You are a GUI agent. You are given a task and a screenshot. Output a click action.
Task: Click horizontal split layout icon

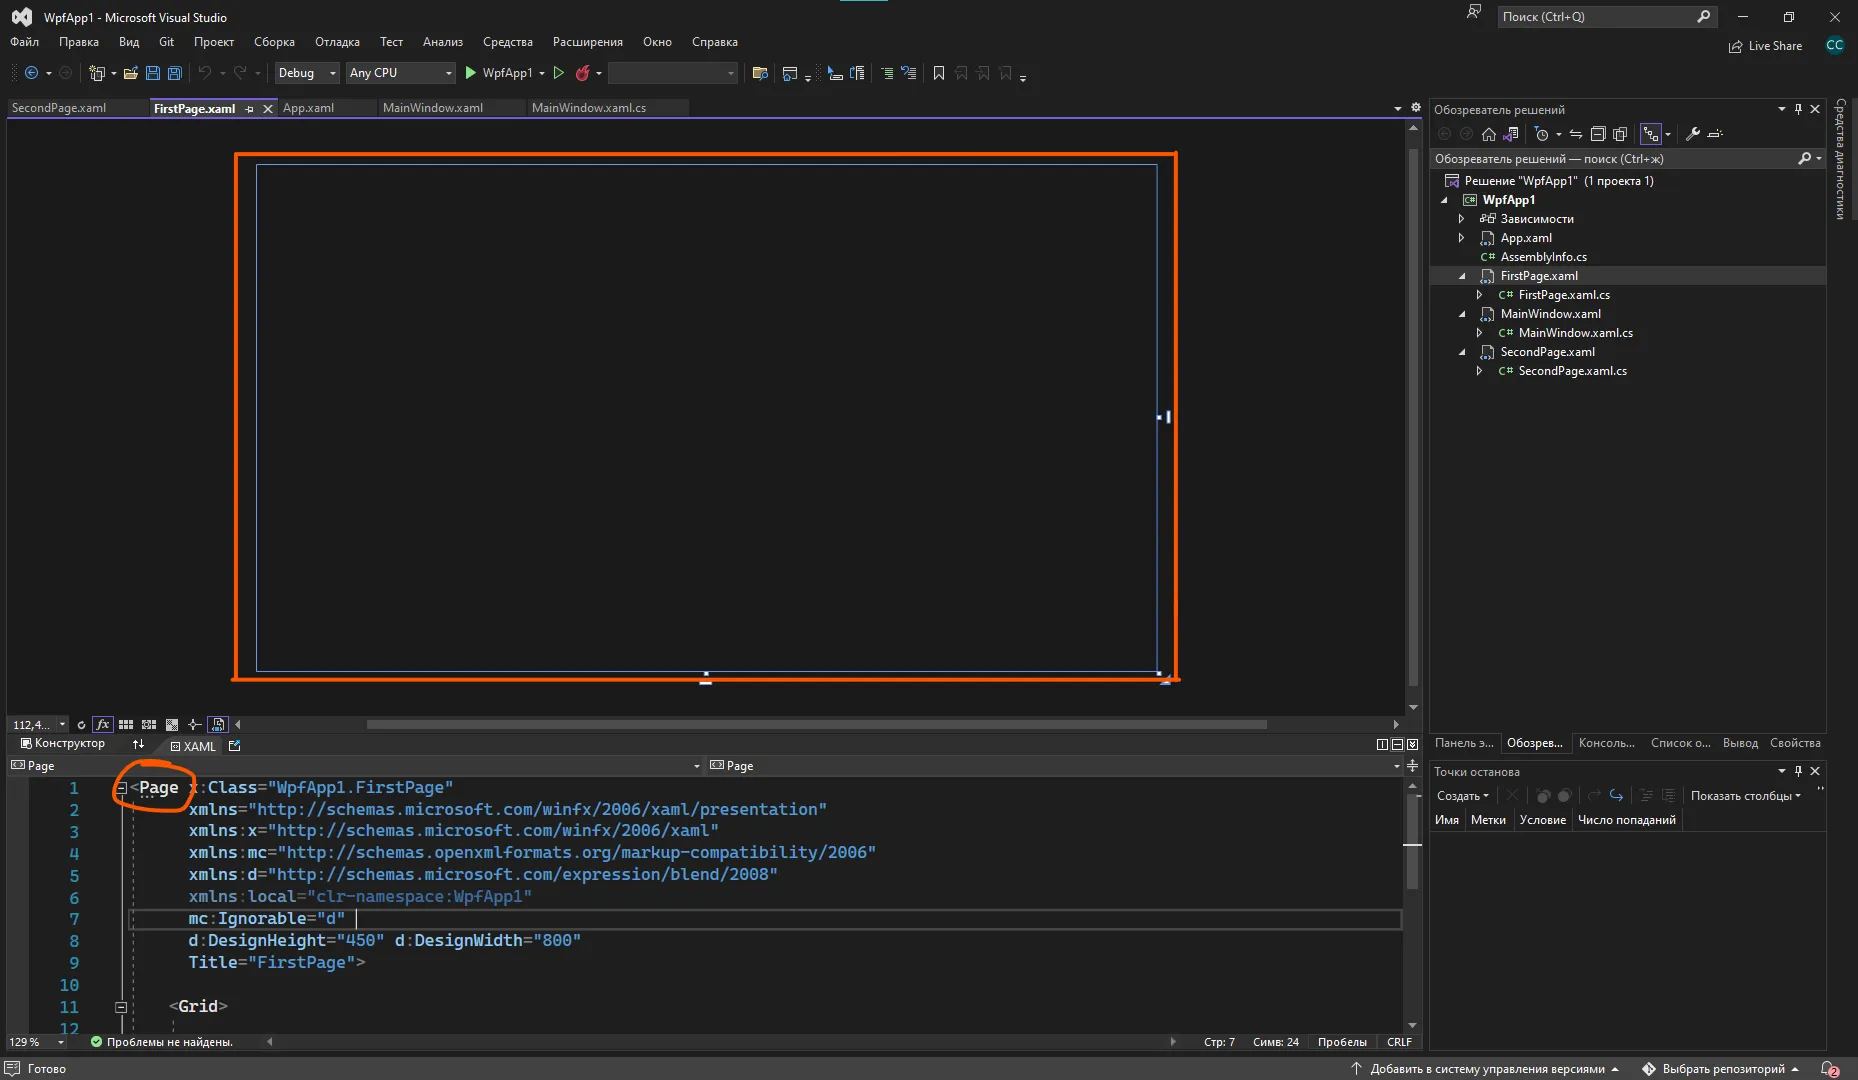(1397, 744)
